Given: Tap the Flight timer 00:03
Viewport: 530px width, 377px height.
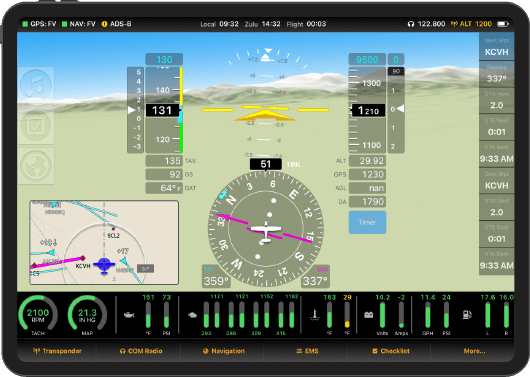Looking at the screenshot, I should click(306, 24).
